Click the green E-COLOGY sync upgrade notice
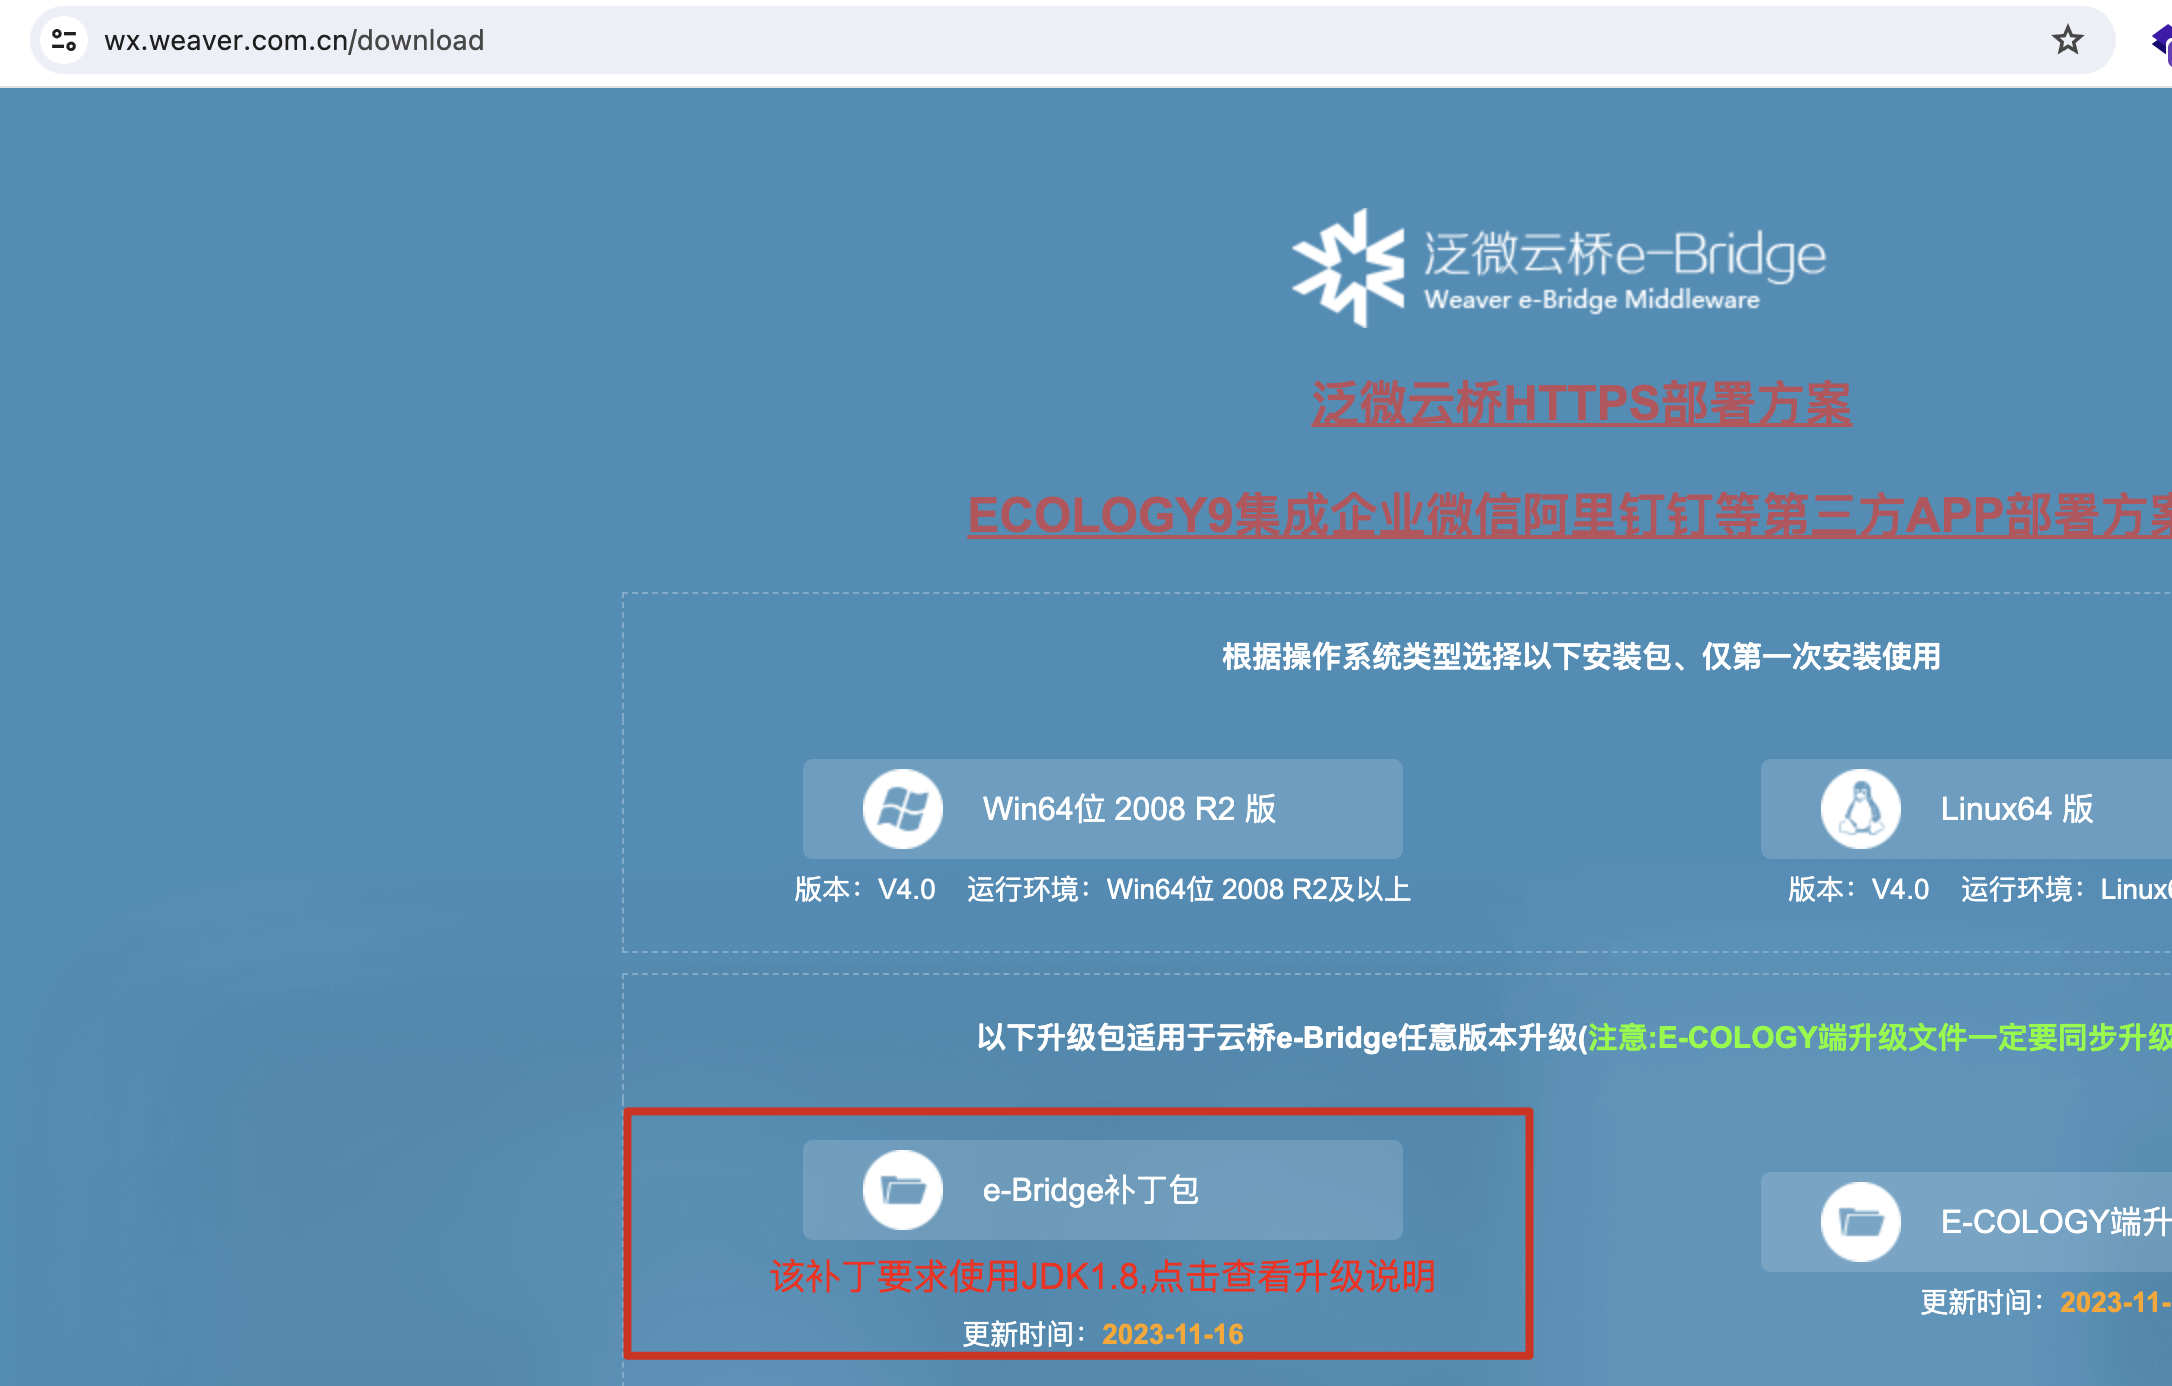This screenshot has height=1386, width=2172. point(1878,1038)
